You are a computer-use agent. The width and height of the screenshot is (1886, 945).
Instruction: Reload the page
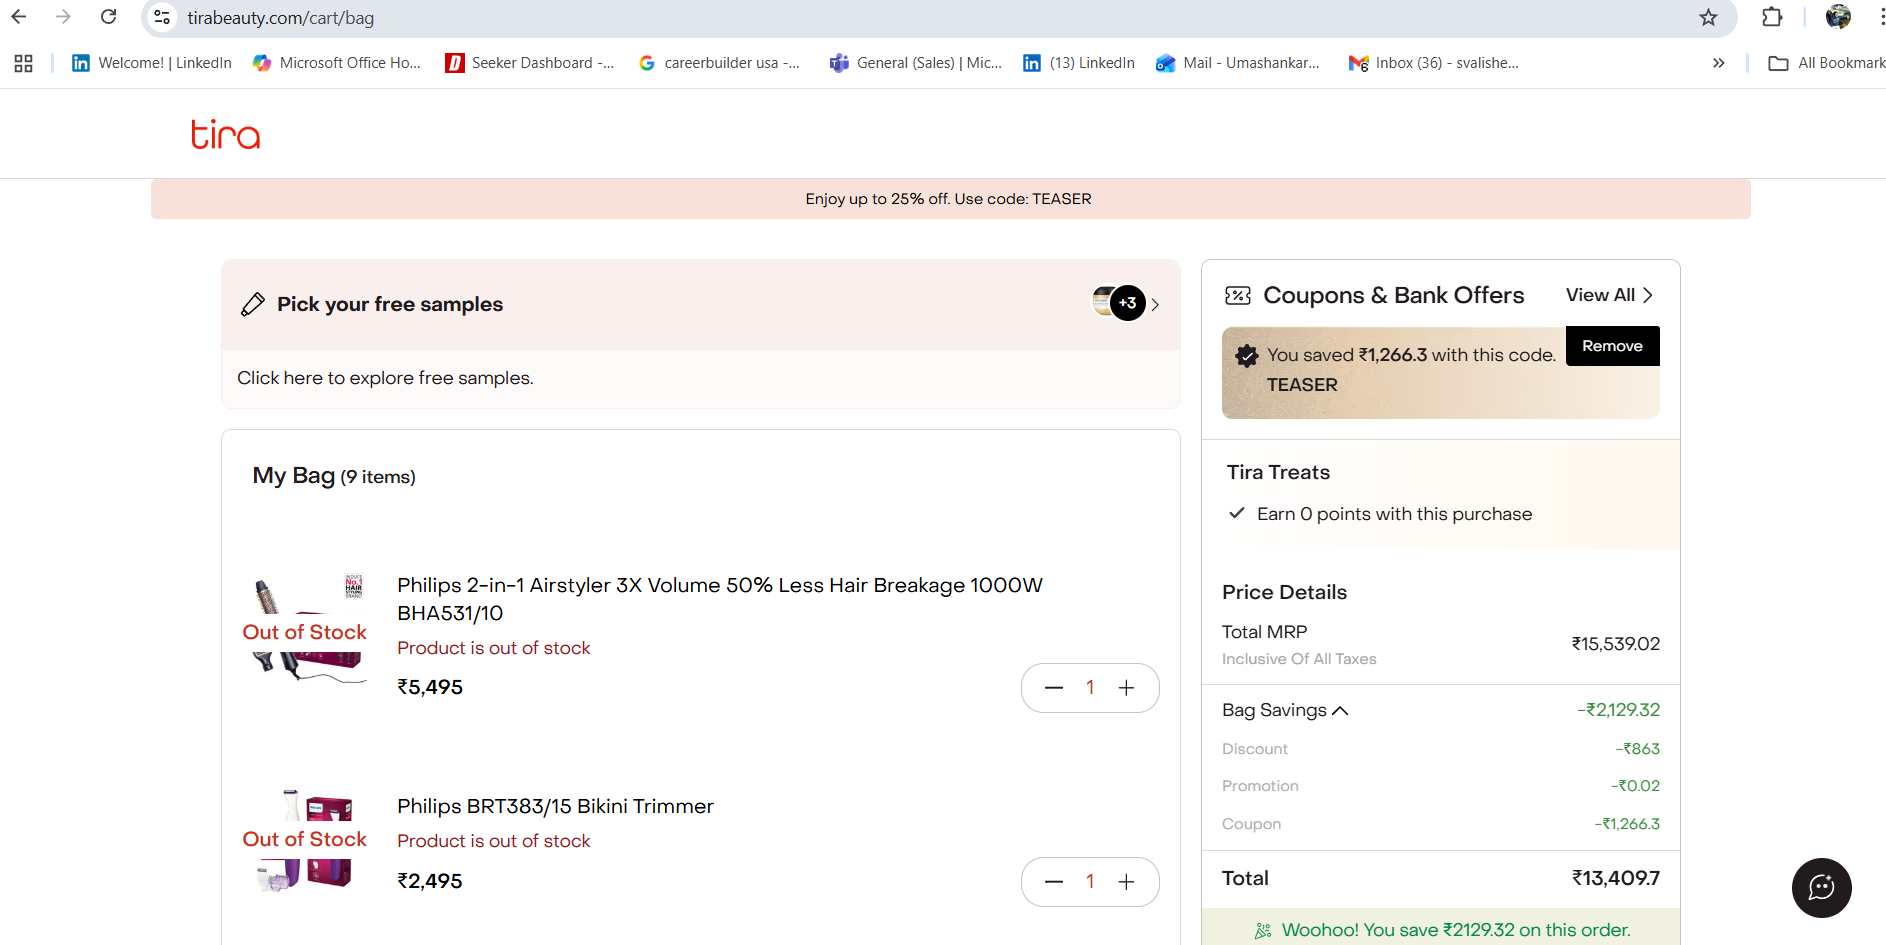click(x=109, y=17)
